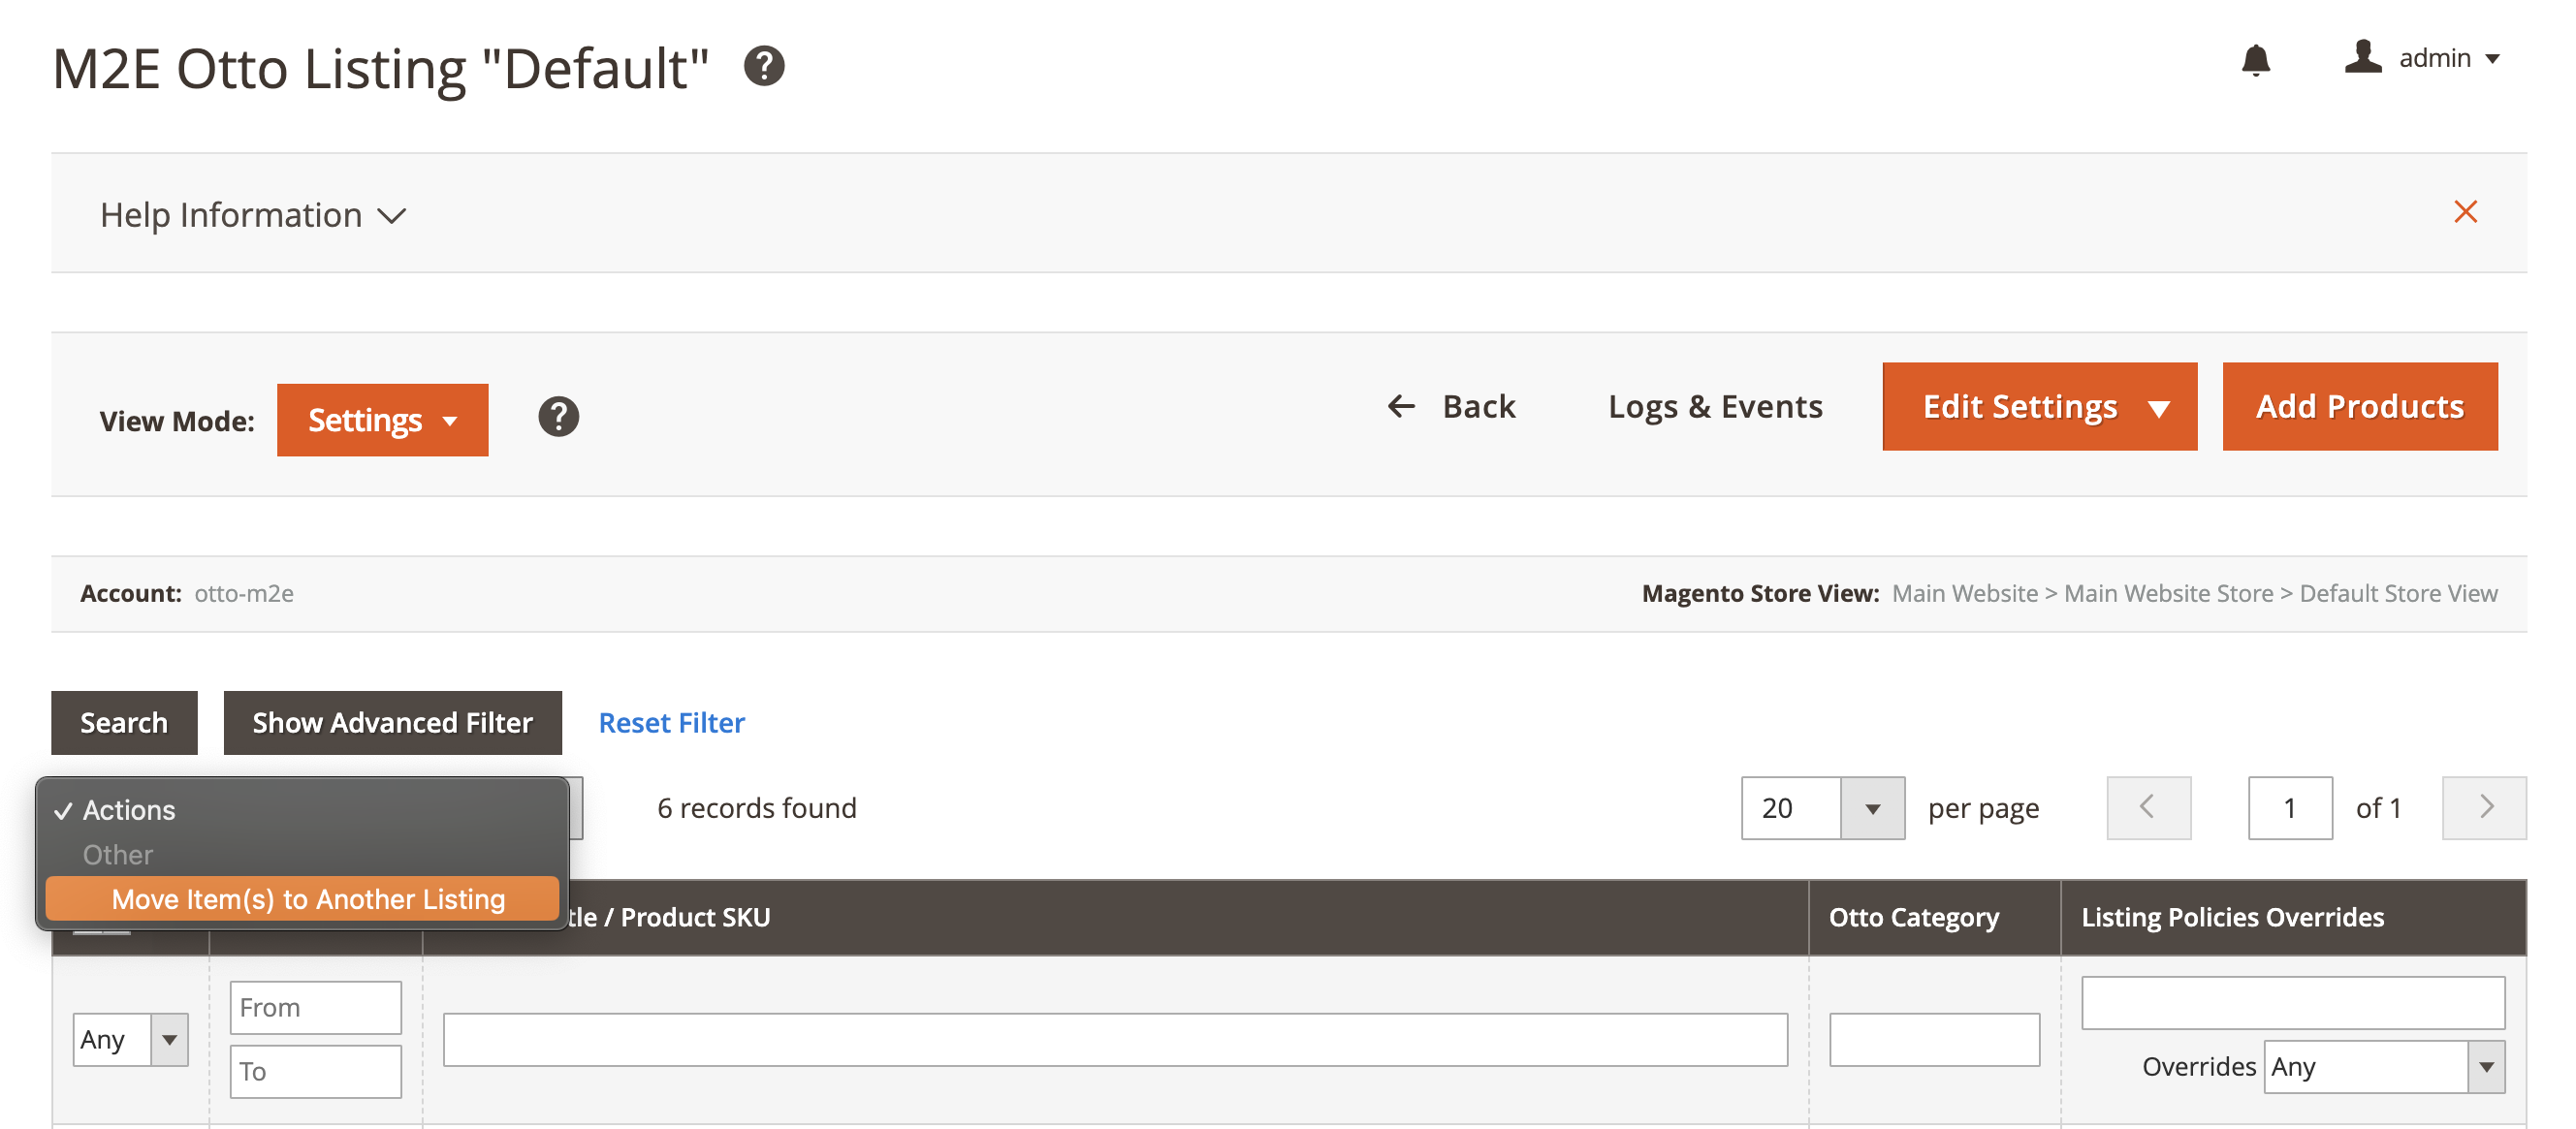Viewport: 2576px width, 1129px height.
Task: Click the View Mode help question icon
Action: point(558,417)
